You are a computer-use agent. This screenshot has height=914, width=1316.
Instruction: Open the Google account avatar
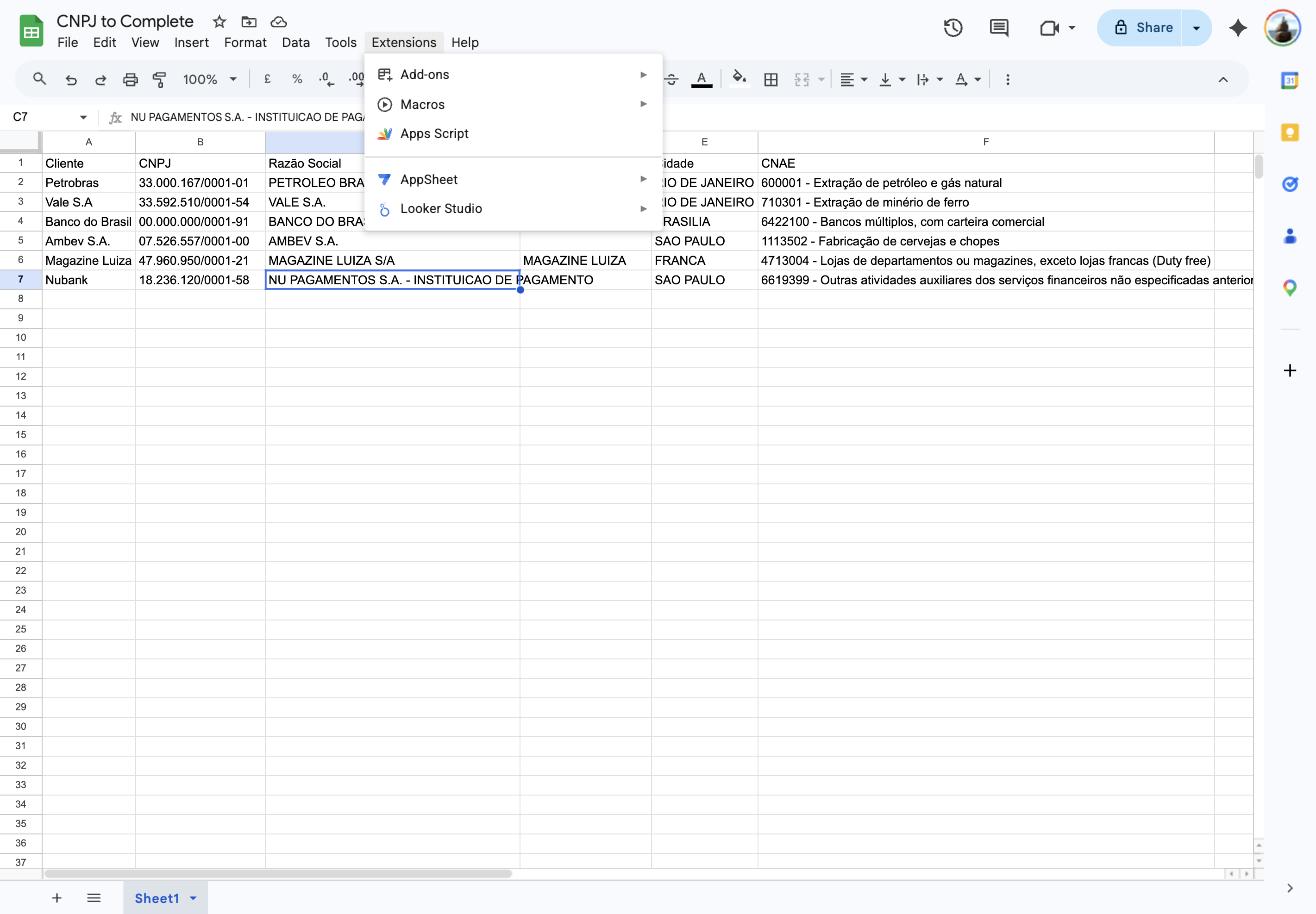point(1282,28)
